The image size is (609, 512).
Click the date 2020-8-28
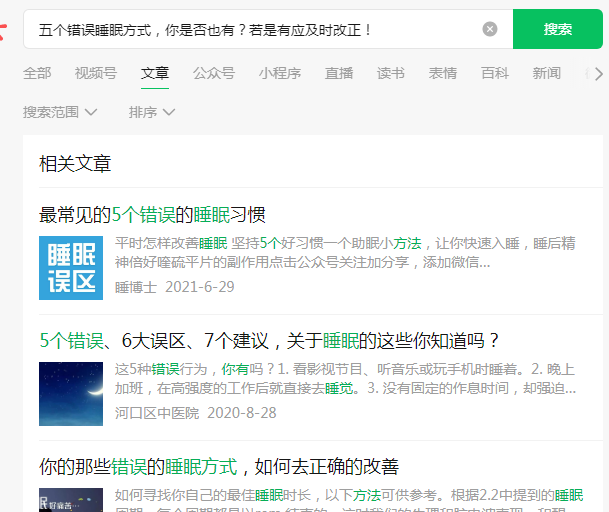point(242,413)
